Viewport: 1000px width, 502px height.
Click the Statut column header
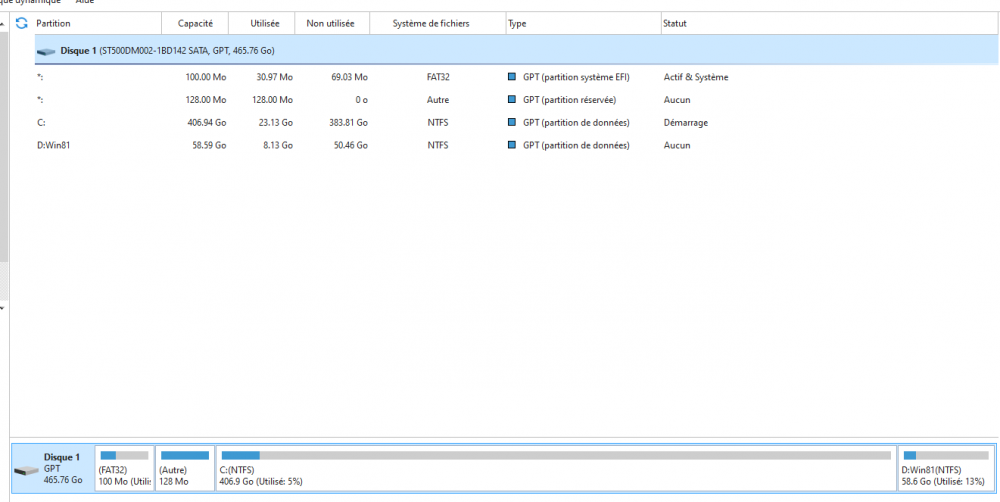click(x=674, y=23)
